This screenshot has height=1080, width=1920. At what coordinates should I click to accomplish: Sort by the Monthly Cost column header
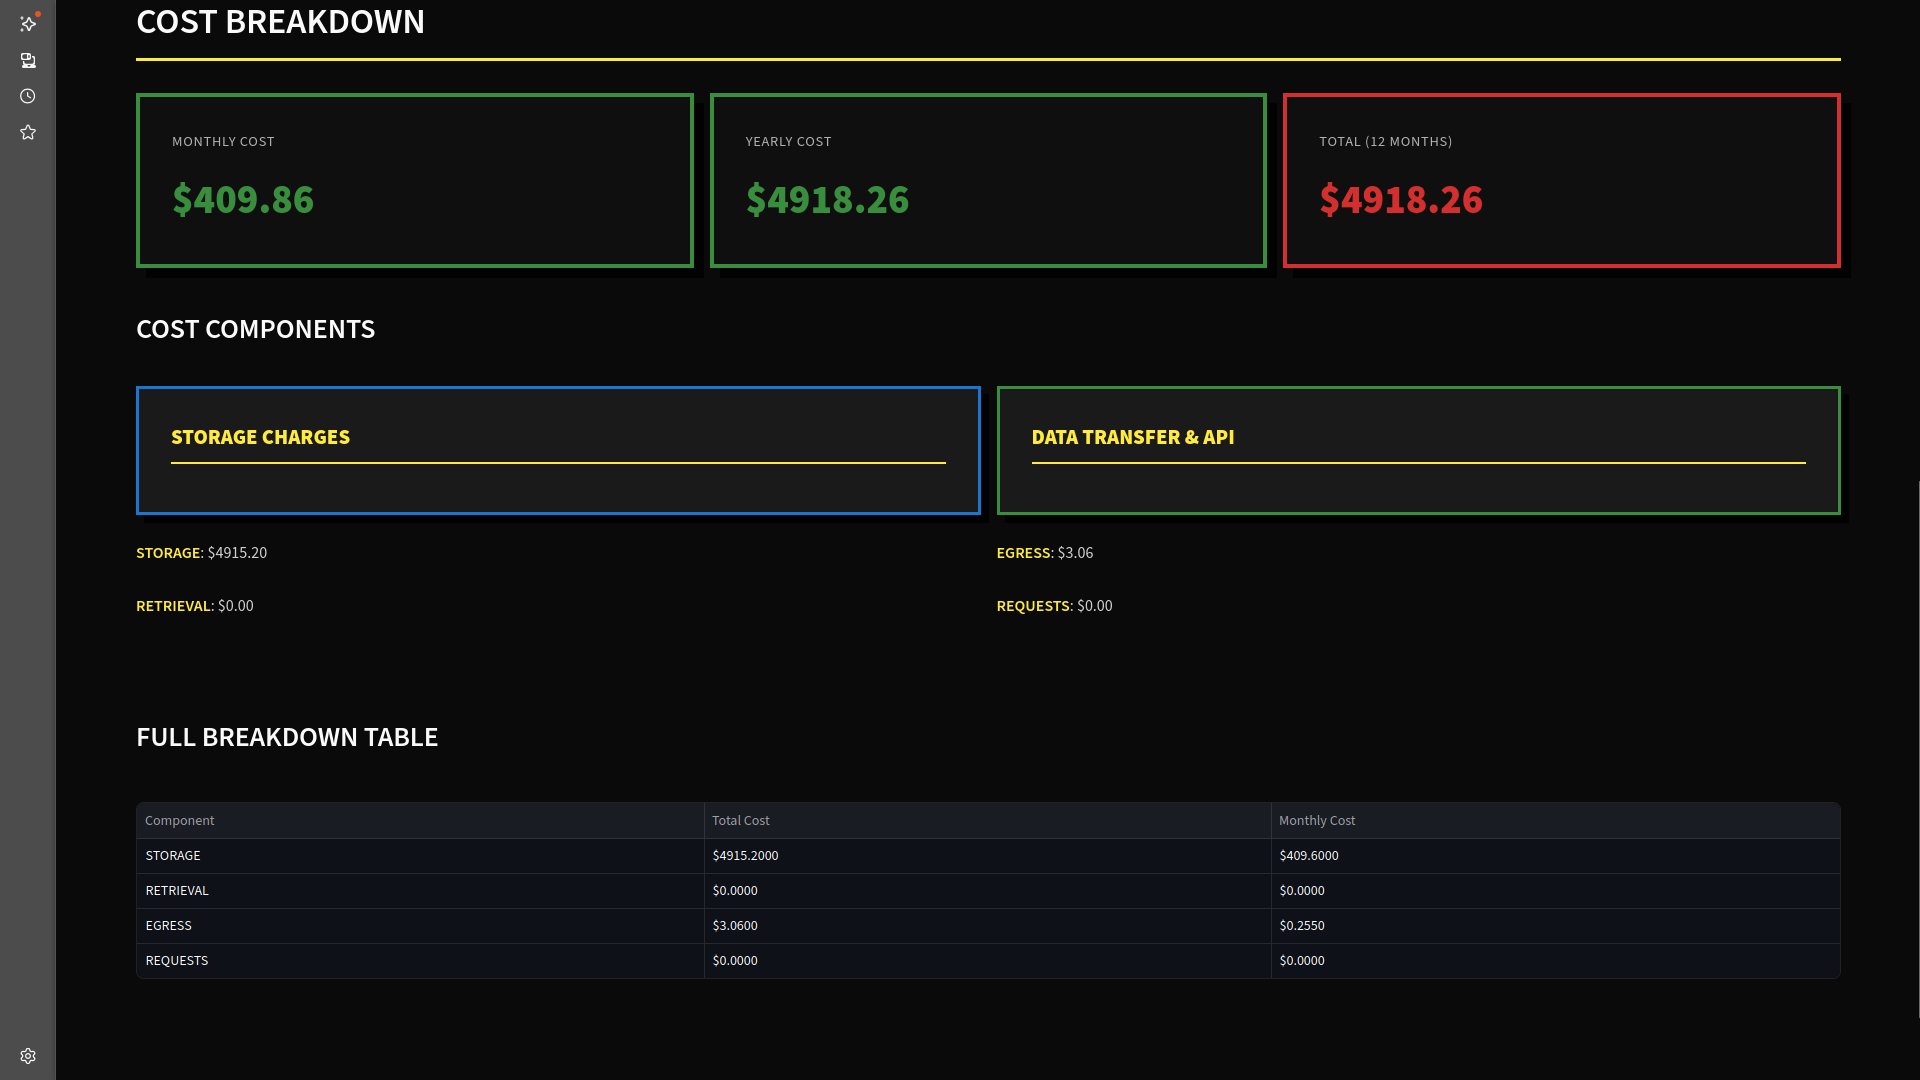pyautogui.click(x=1317, y=820)
